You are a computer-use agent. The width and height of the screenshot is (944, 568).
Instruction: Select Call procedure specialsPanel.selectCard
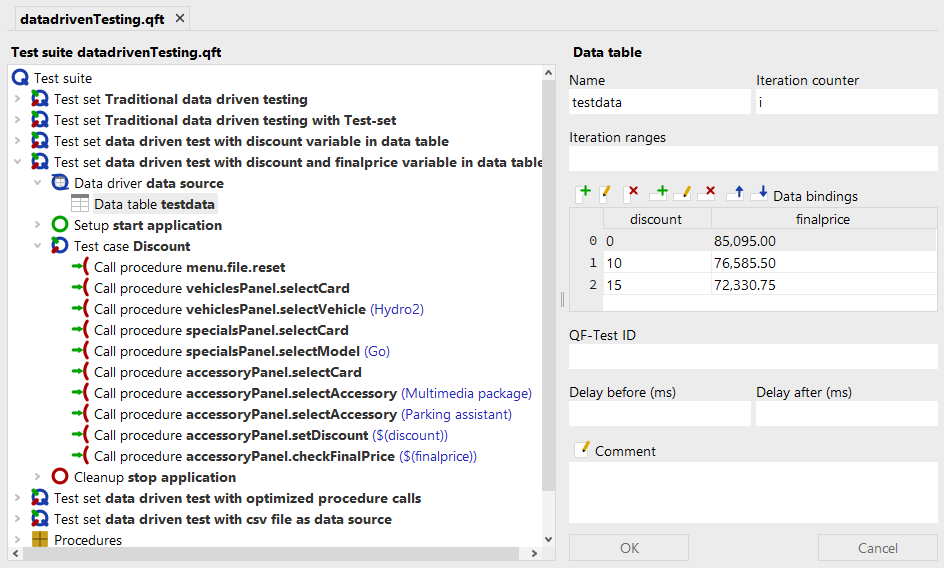pyautogui.click(x=221, y=330)
